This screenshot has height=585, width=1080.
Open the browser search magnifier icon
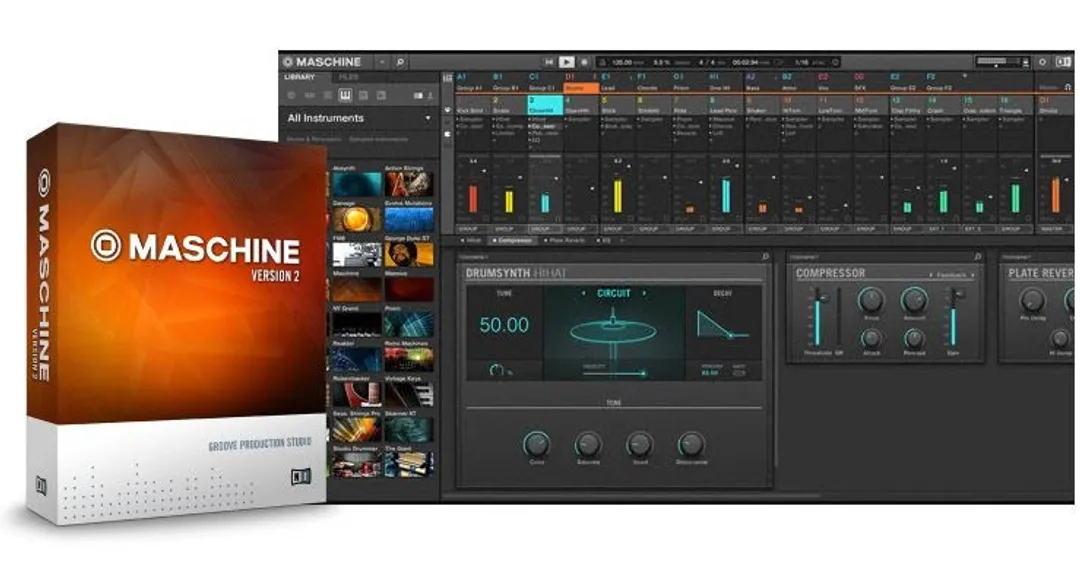click(x=400, y=61)
